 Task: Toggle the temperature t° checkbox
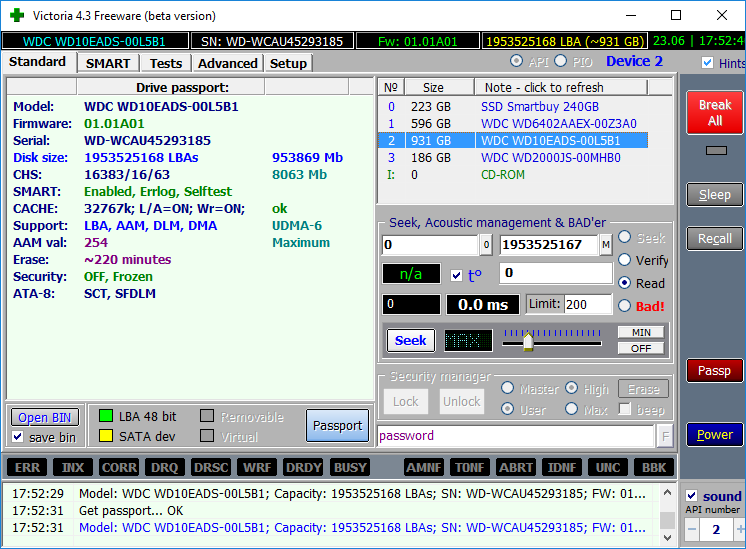(456, 275)
